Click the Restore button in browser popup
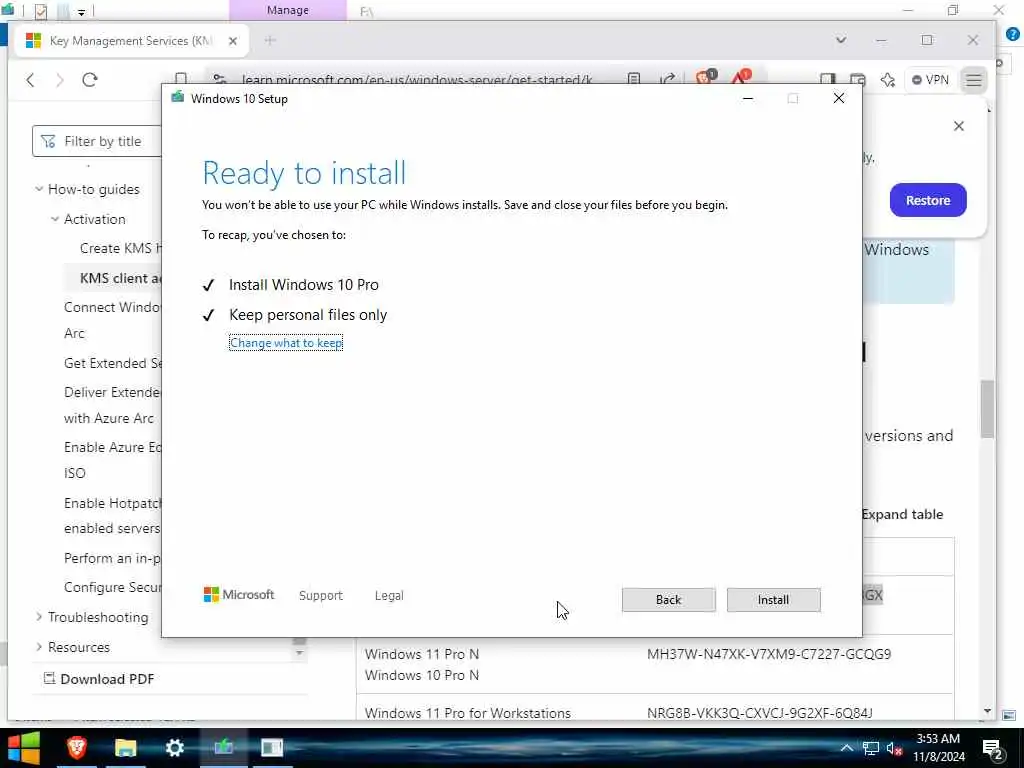This screenshot has width=1024, height=768. 928,200
